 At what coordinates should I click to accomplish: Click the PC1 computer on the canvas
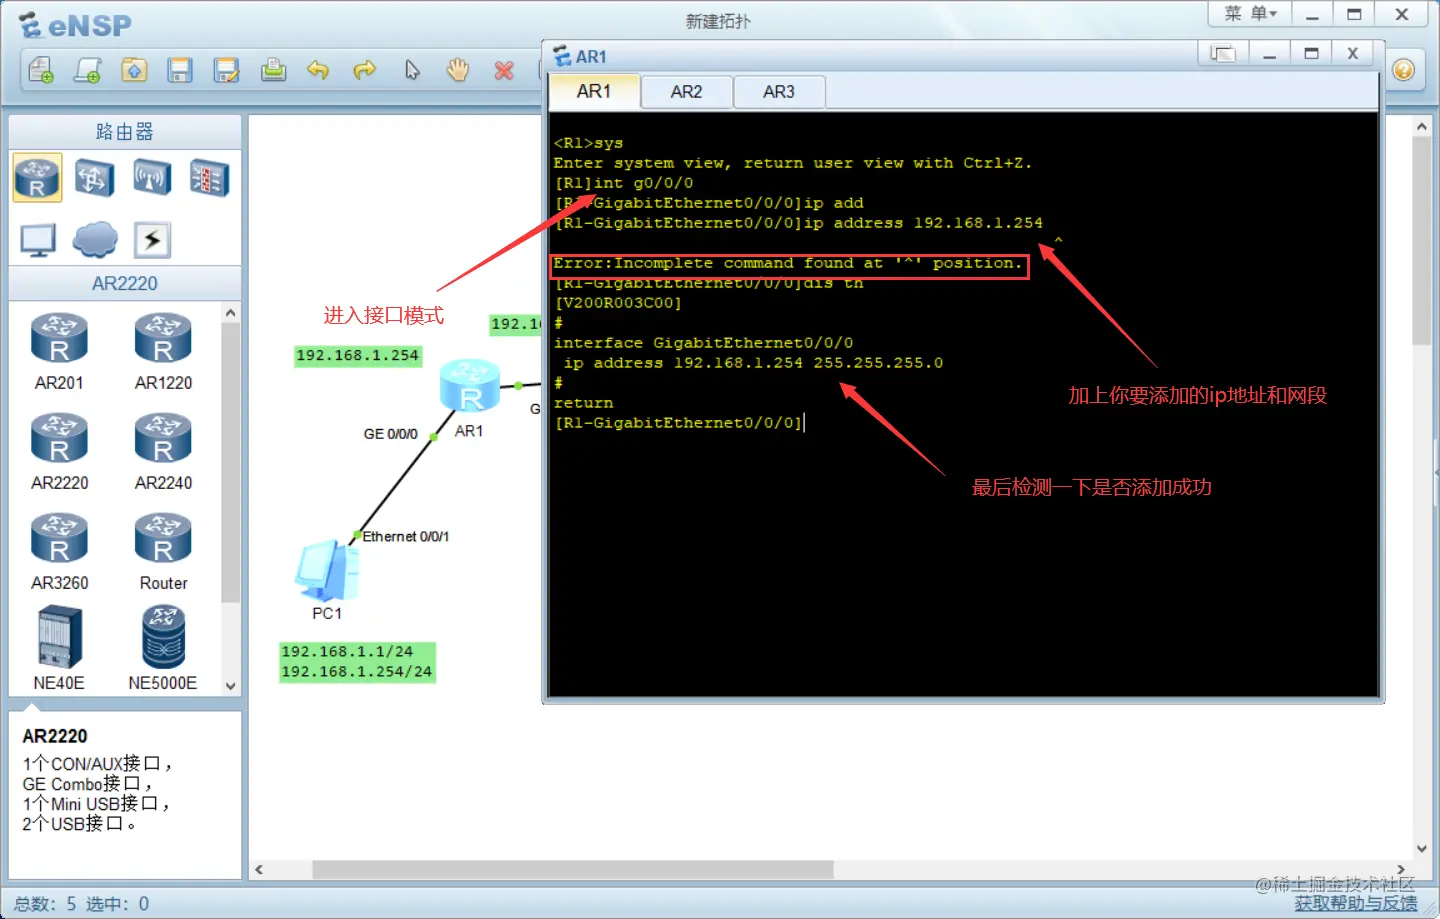pyautogui.click(x=327, y=572)
